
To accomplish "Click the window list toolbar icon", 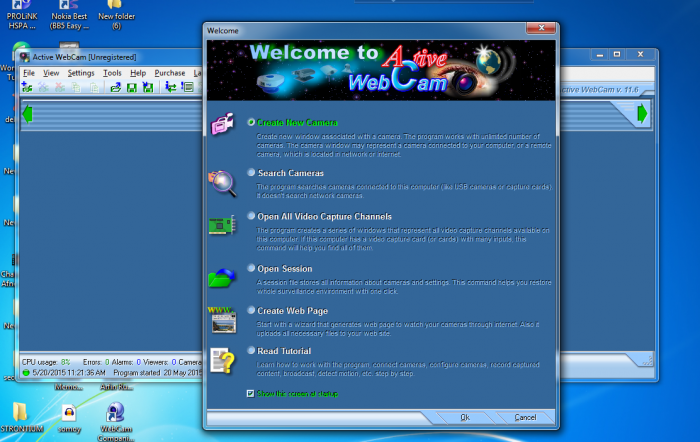I will pos(187,87).
